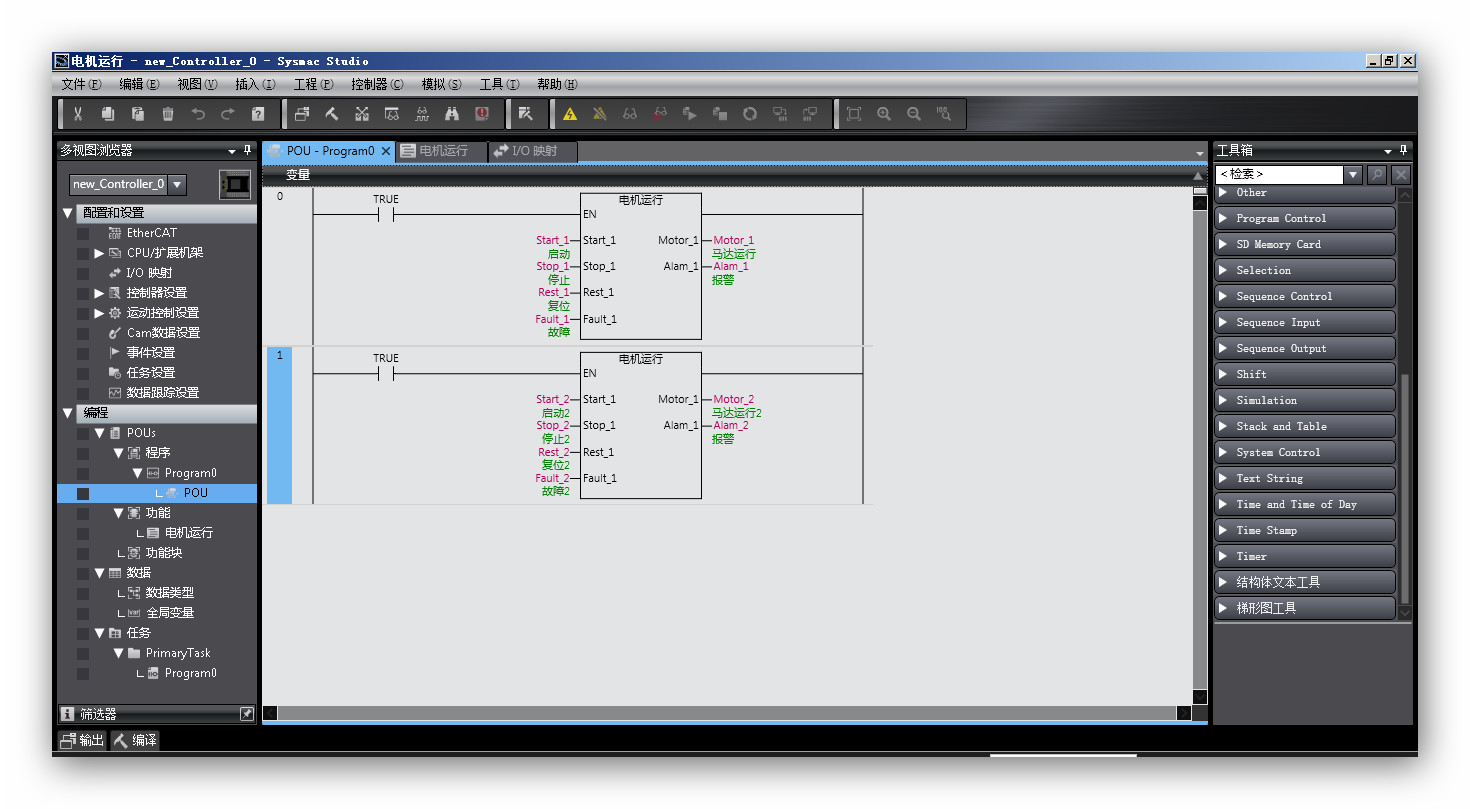Open the new_Controller_0 dropdown
The image size is (1470, 809).
coord(177,184)
